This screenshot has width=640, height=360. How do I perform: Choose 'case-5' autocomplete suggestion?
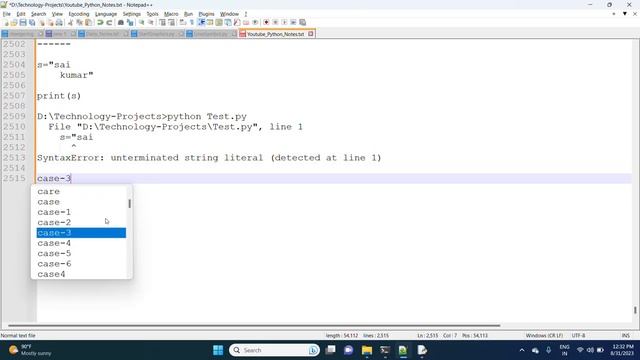pos(54,253)
